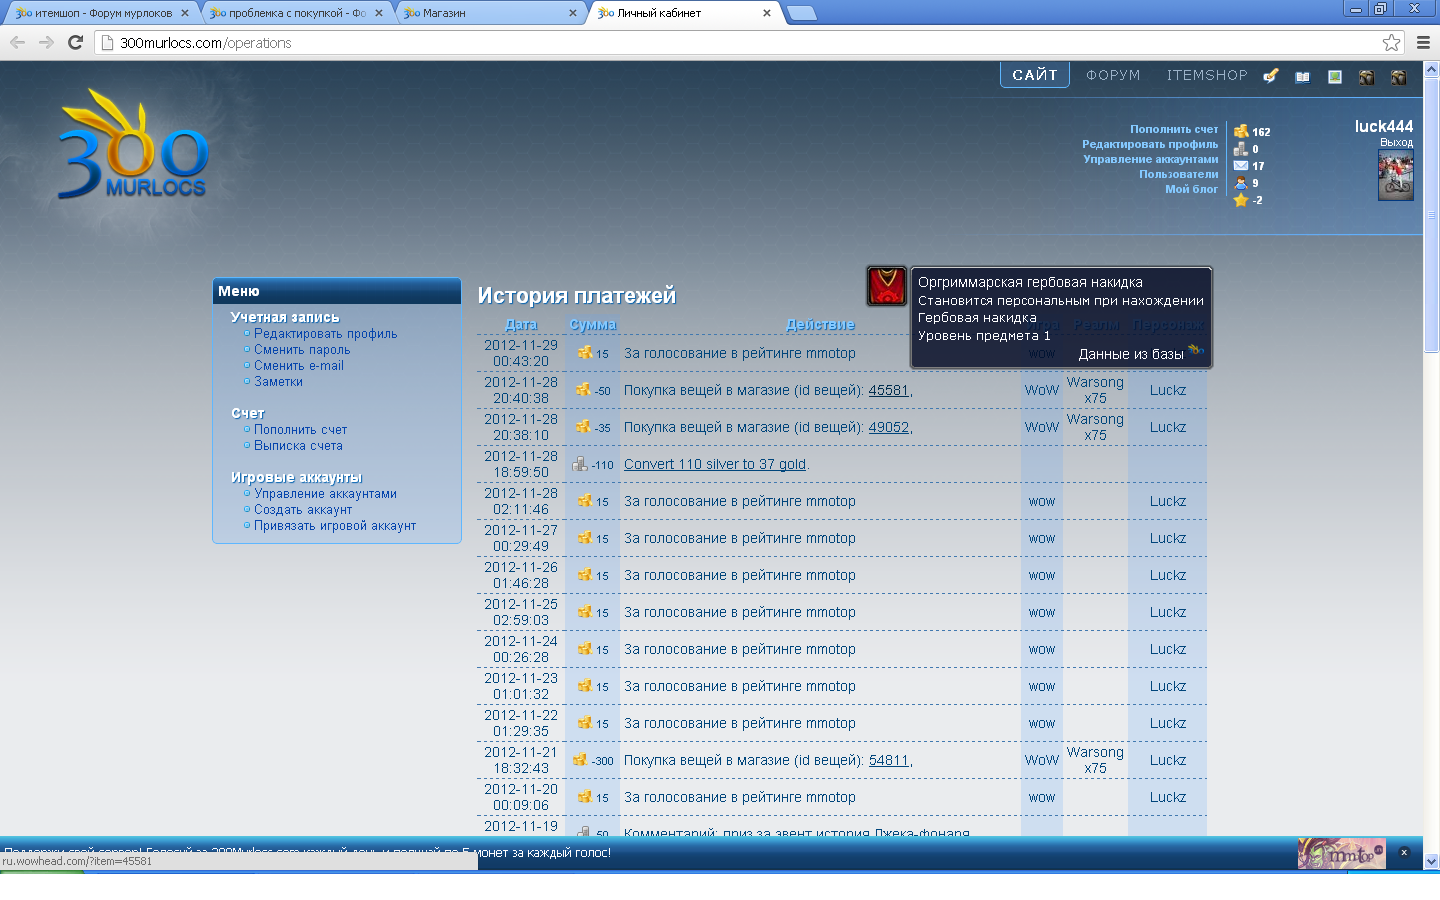Open Редактировать профиль in header

1150,144
